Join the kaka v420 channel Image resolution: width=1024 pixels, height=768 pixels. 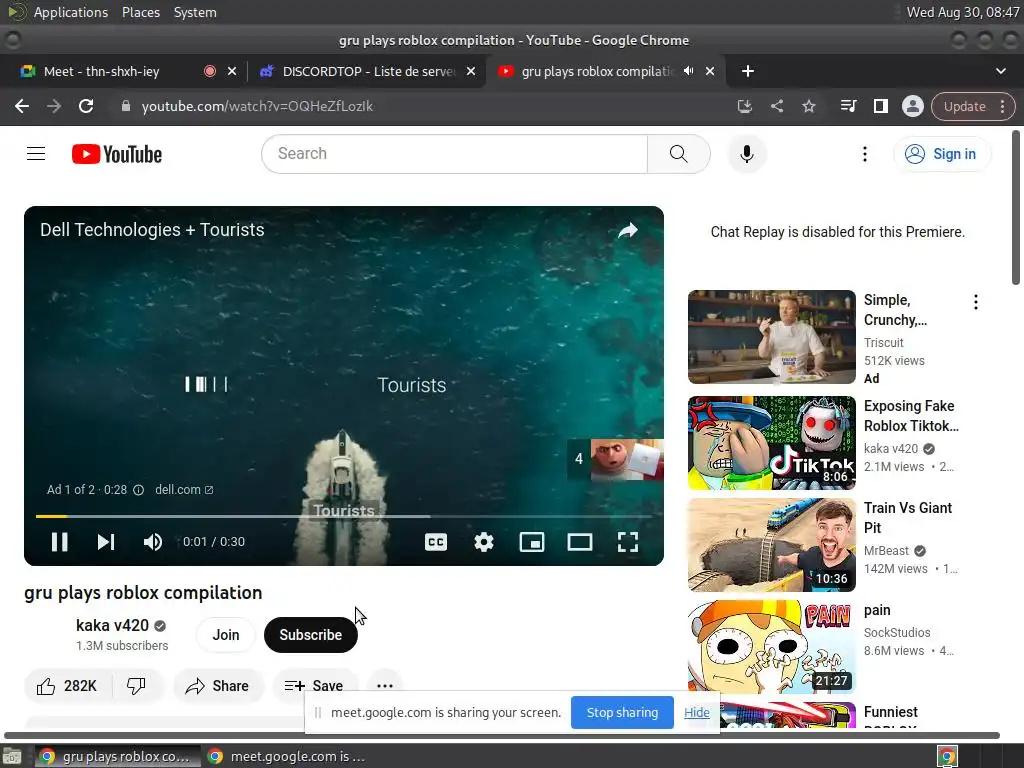pyautogui.click(x=226, y=635)
